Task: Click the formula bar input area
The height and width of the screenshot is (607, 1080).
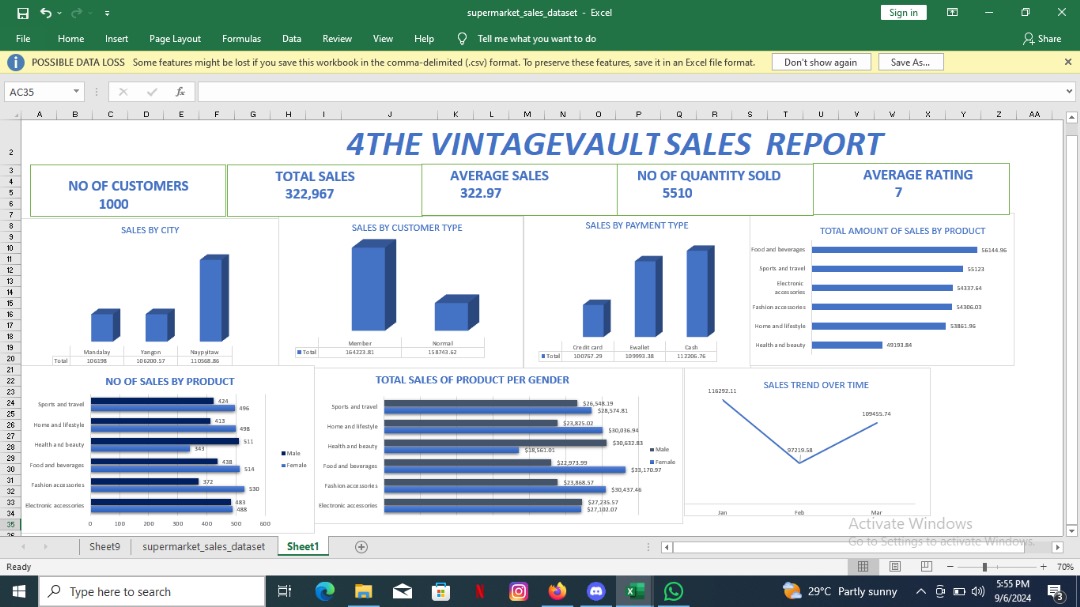Action: coord(630,92)
